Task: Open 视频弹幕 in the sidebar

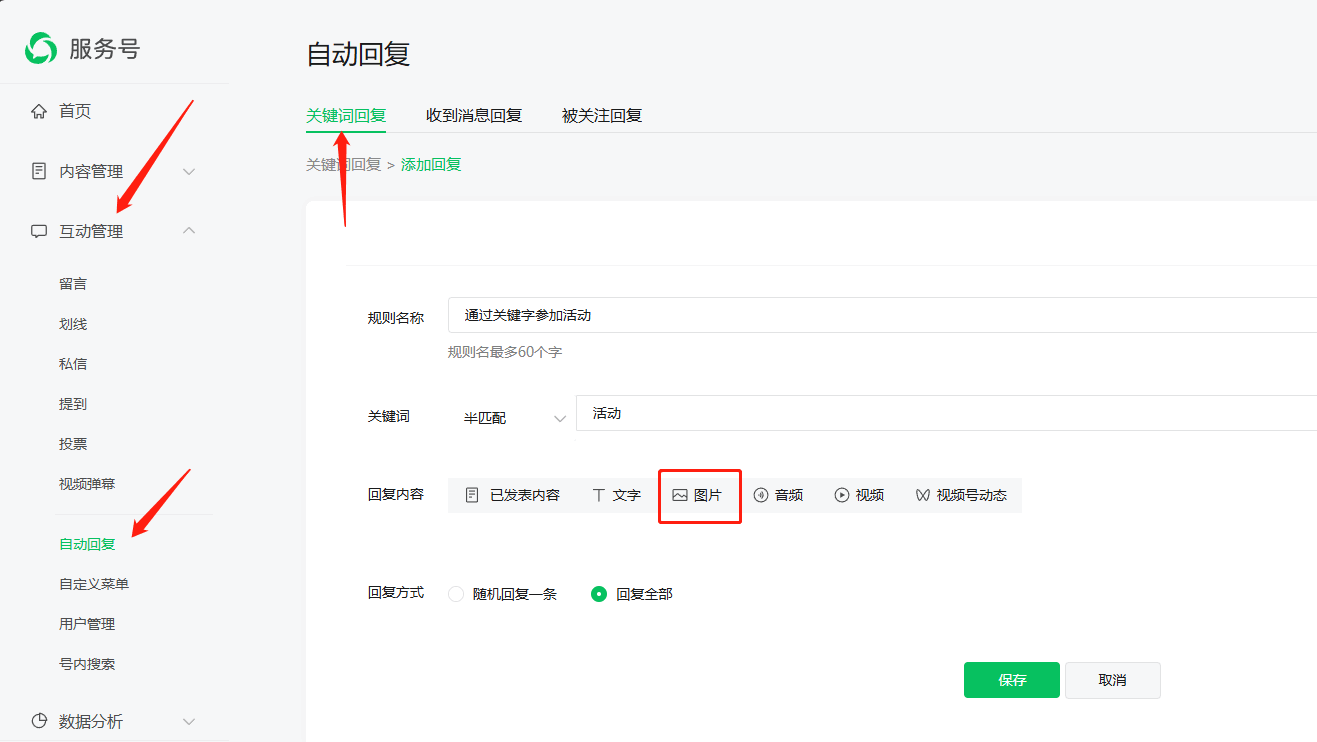Action: point(87,484)
